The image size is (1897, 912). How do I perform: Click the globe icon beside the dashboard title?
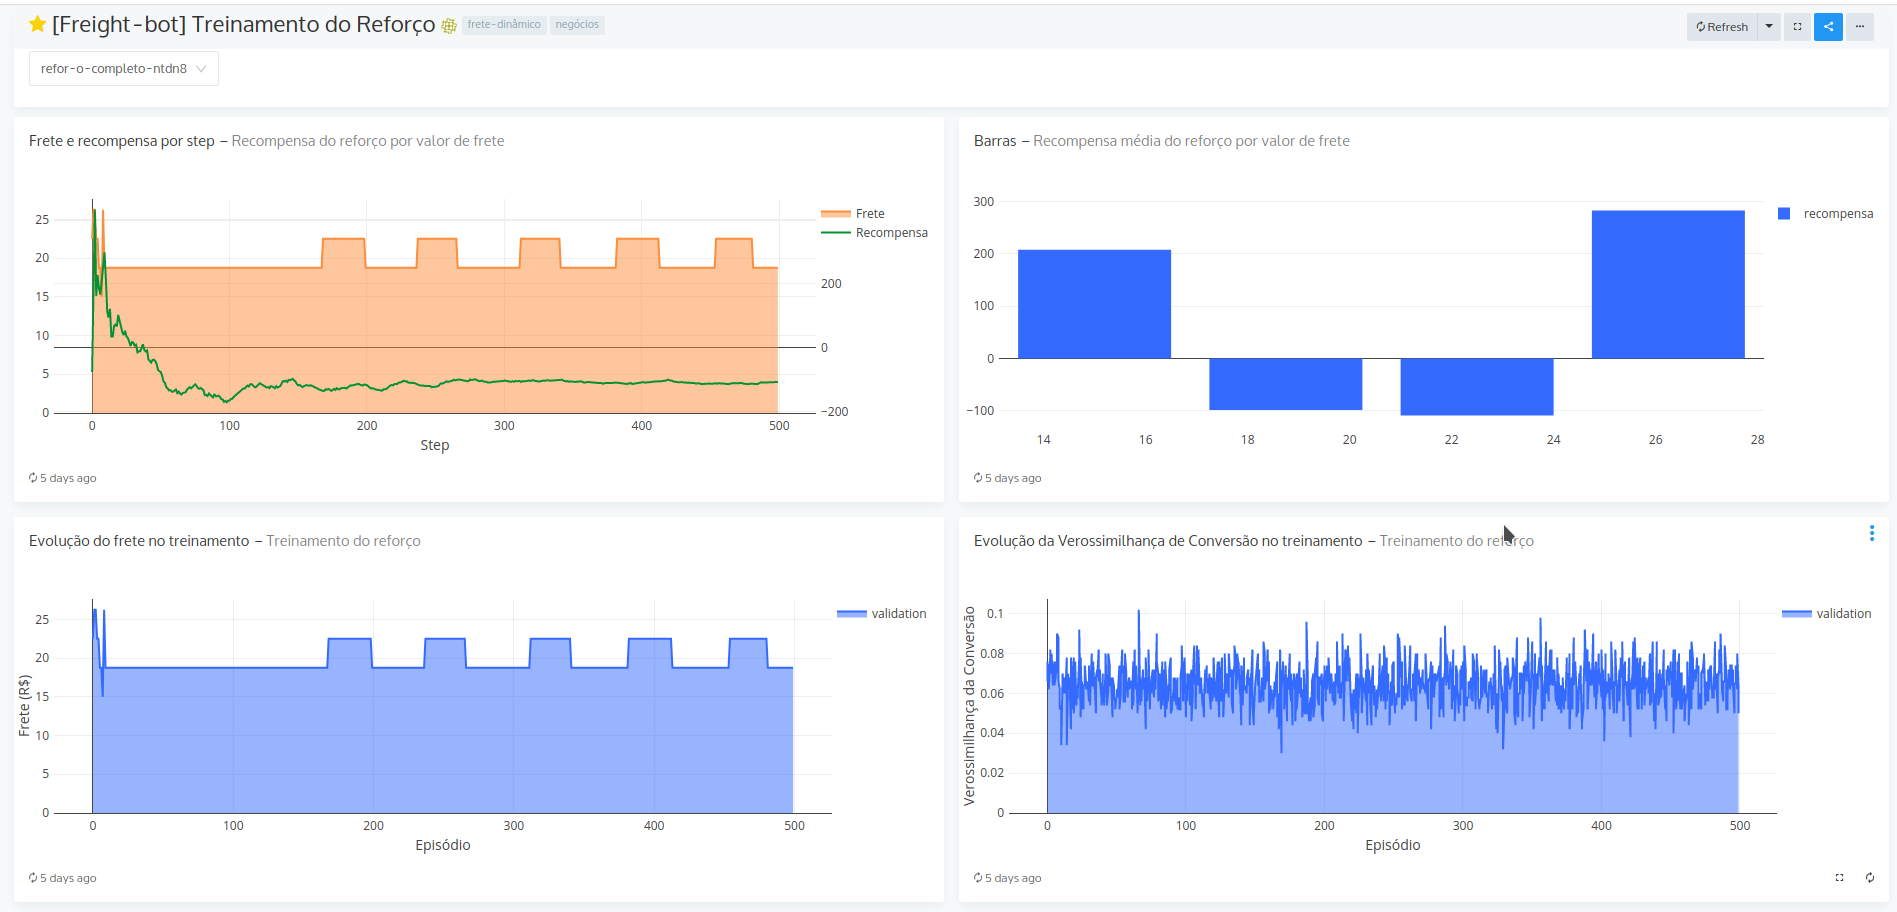click(x=449, y=26)
